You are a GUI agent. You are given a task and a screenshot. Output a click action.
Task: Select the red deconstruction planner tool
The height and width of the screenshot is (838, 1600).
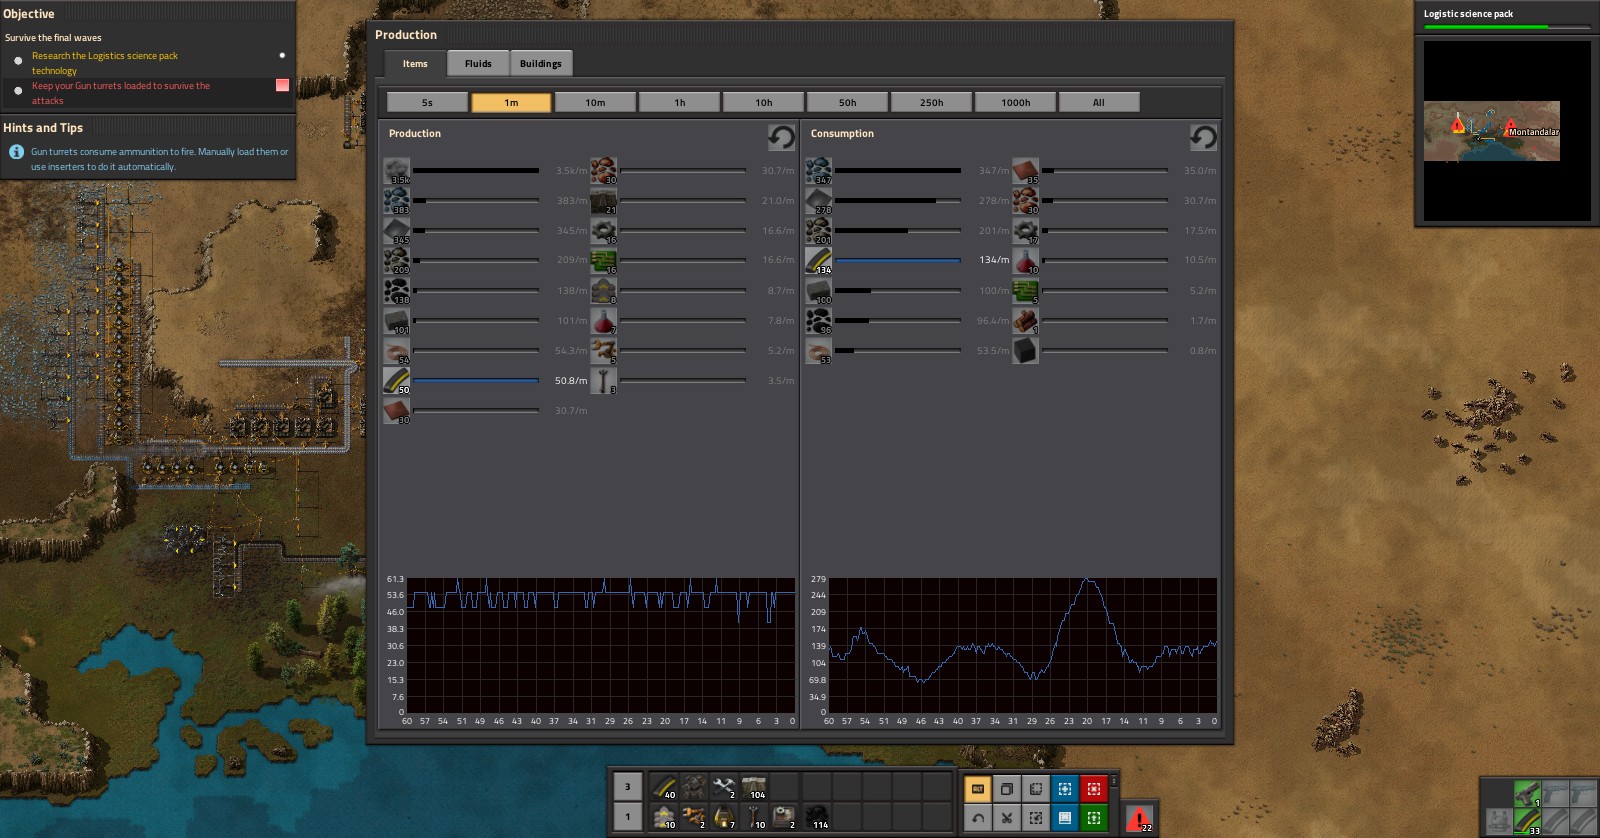click(x=1094, y=789)
